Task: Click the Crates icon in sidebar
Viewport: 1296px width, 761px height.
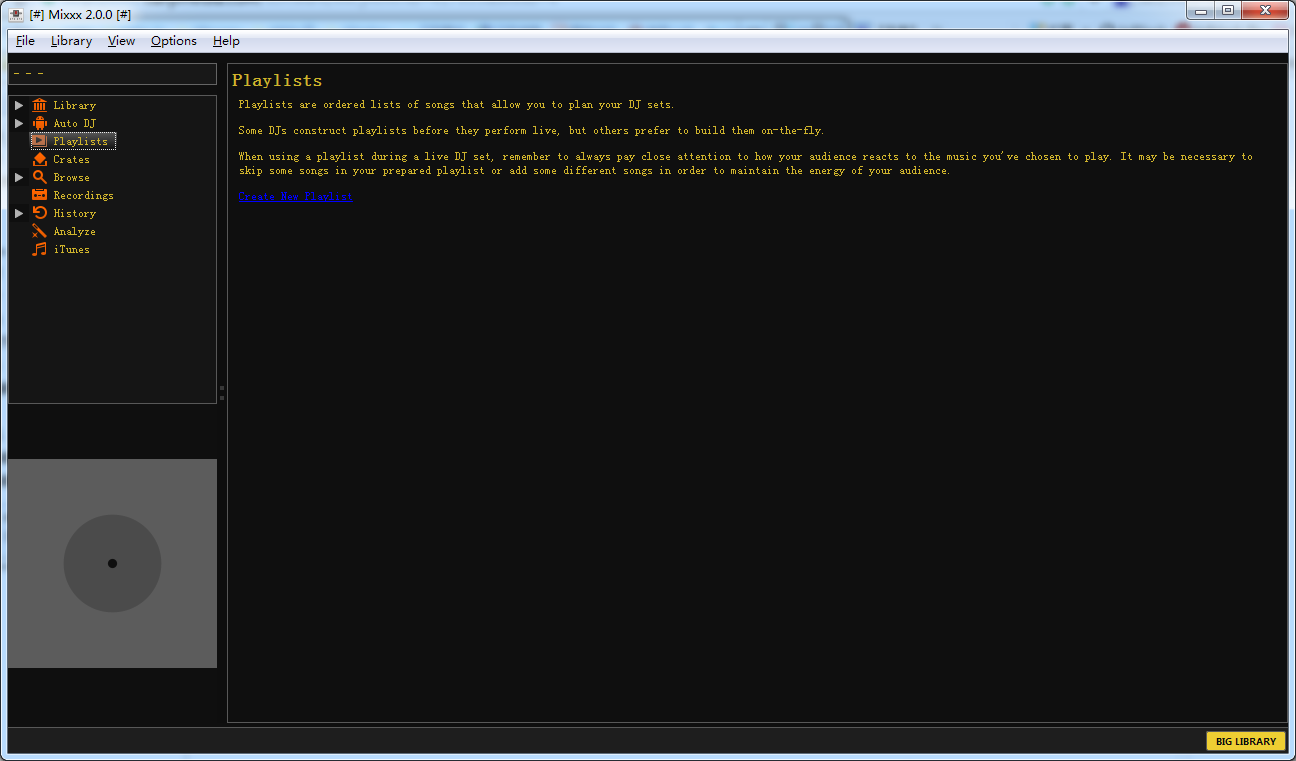Action: pos(39,159)
